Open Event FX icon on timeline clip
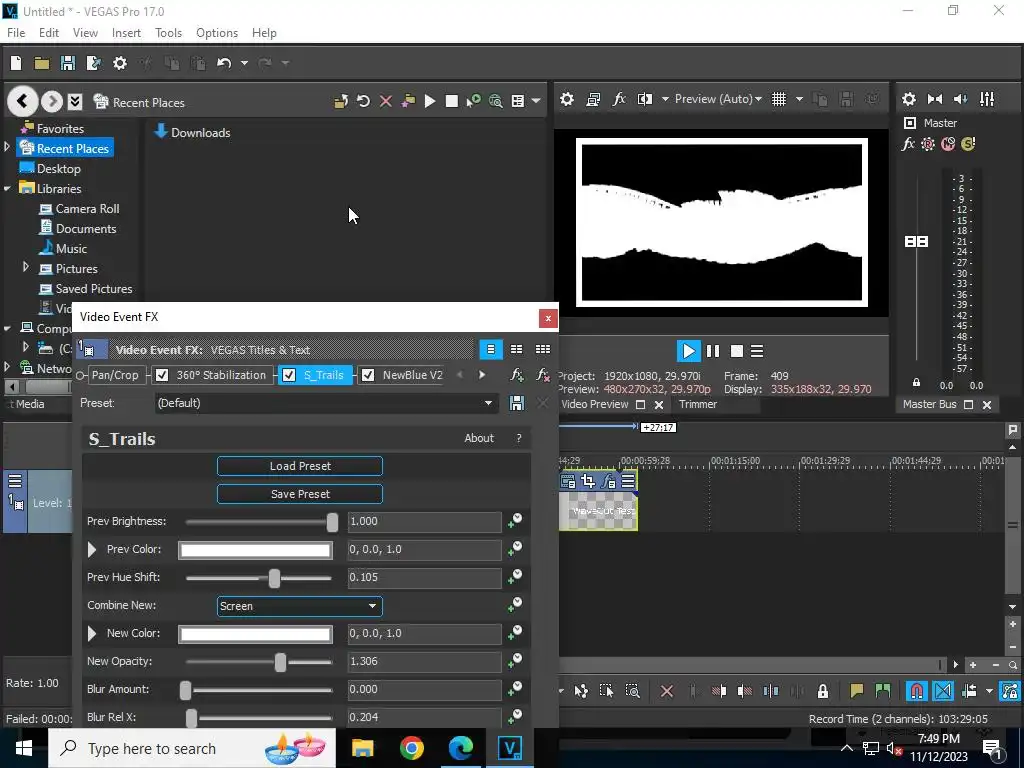 [608, 481]
